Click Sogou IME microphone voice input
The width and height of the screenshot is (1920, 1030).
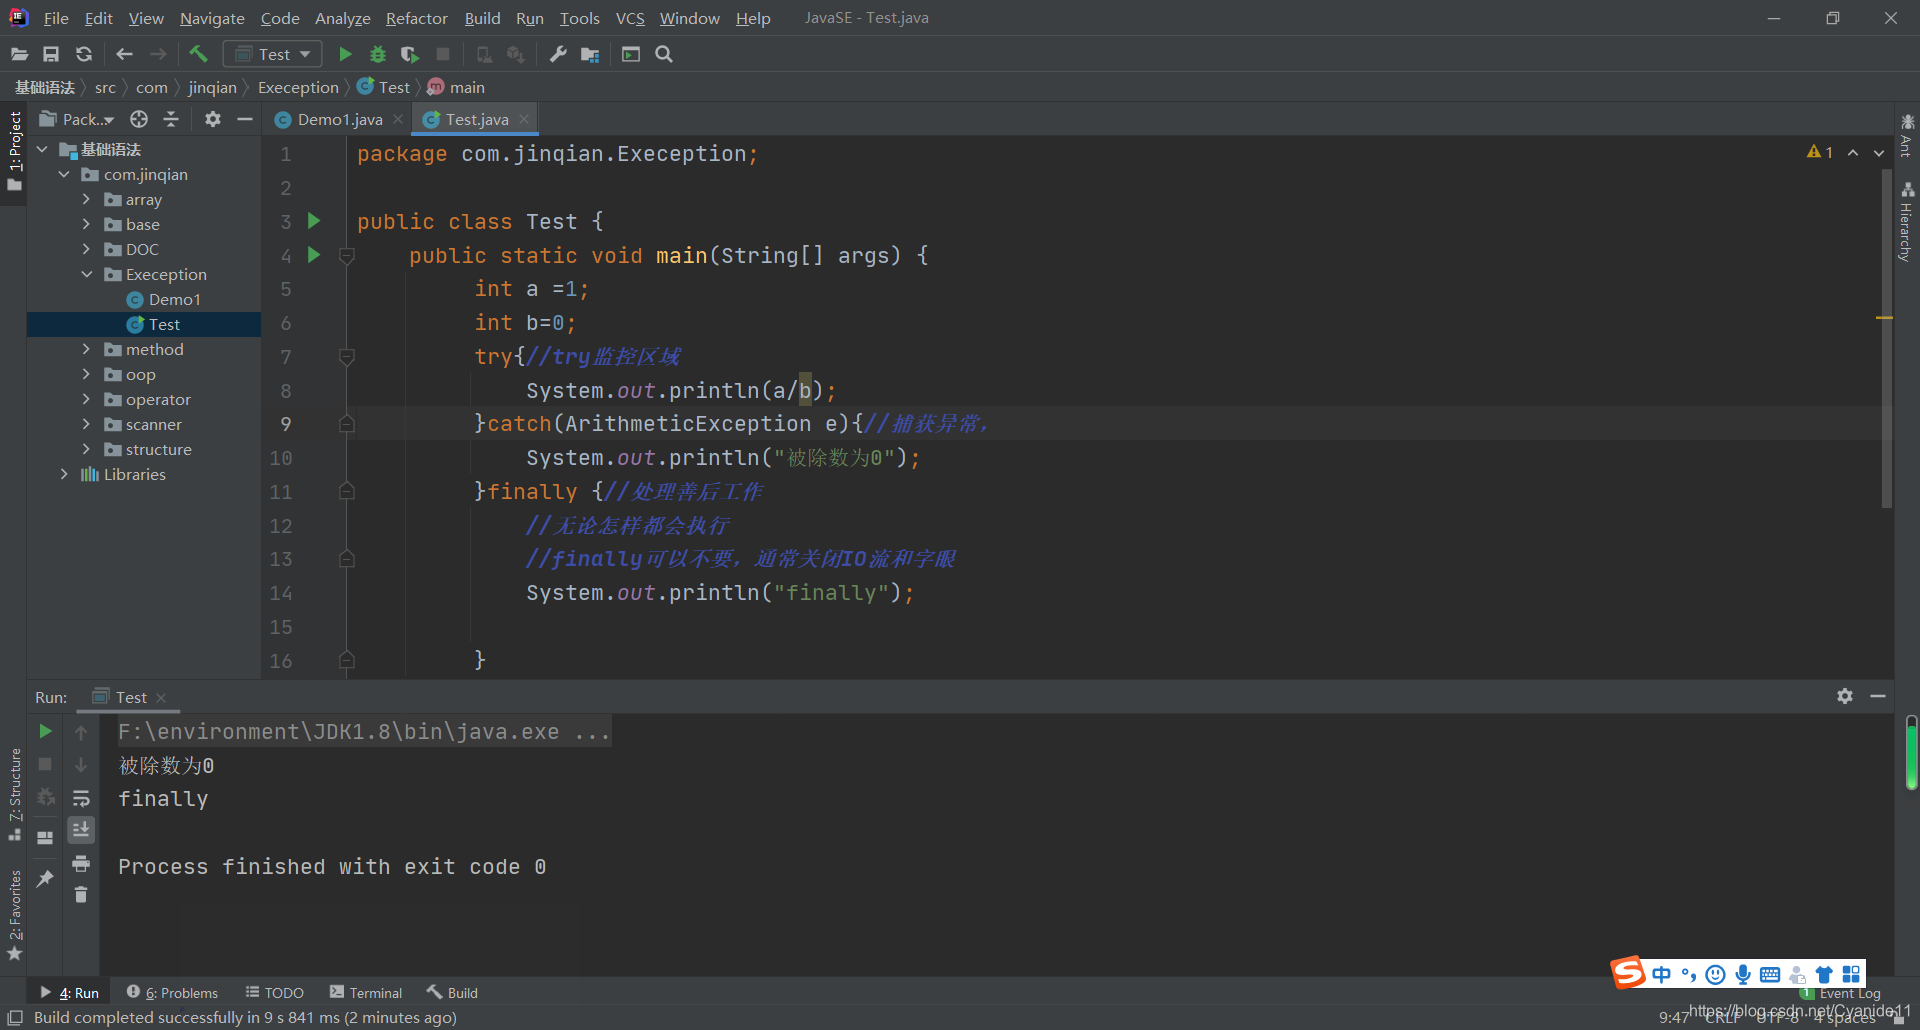click(1743, 974)
